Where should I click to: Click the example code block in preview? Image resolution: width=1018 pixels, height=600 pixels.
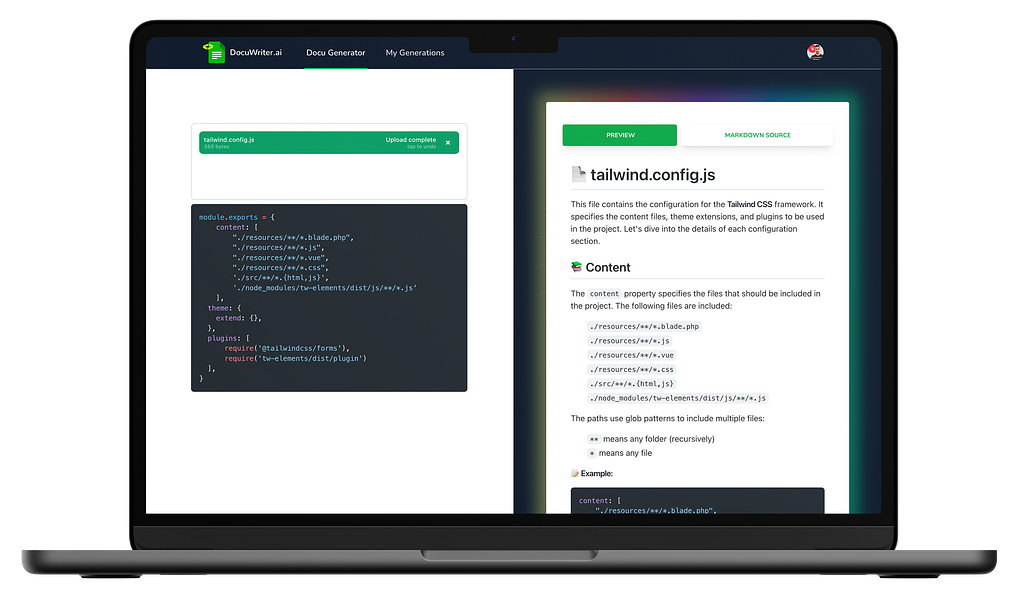click(x=697, y=501)
